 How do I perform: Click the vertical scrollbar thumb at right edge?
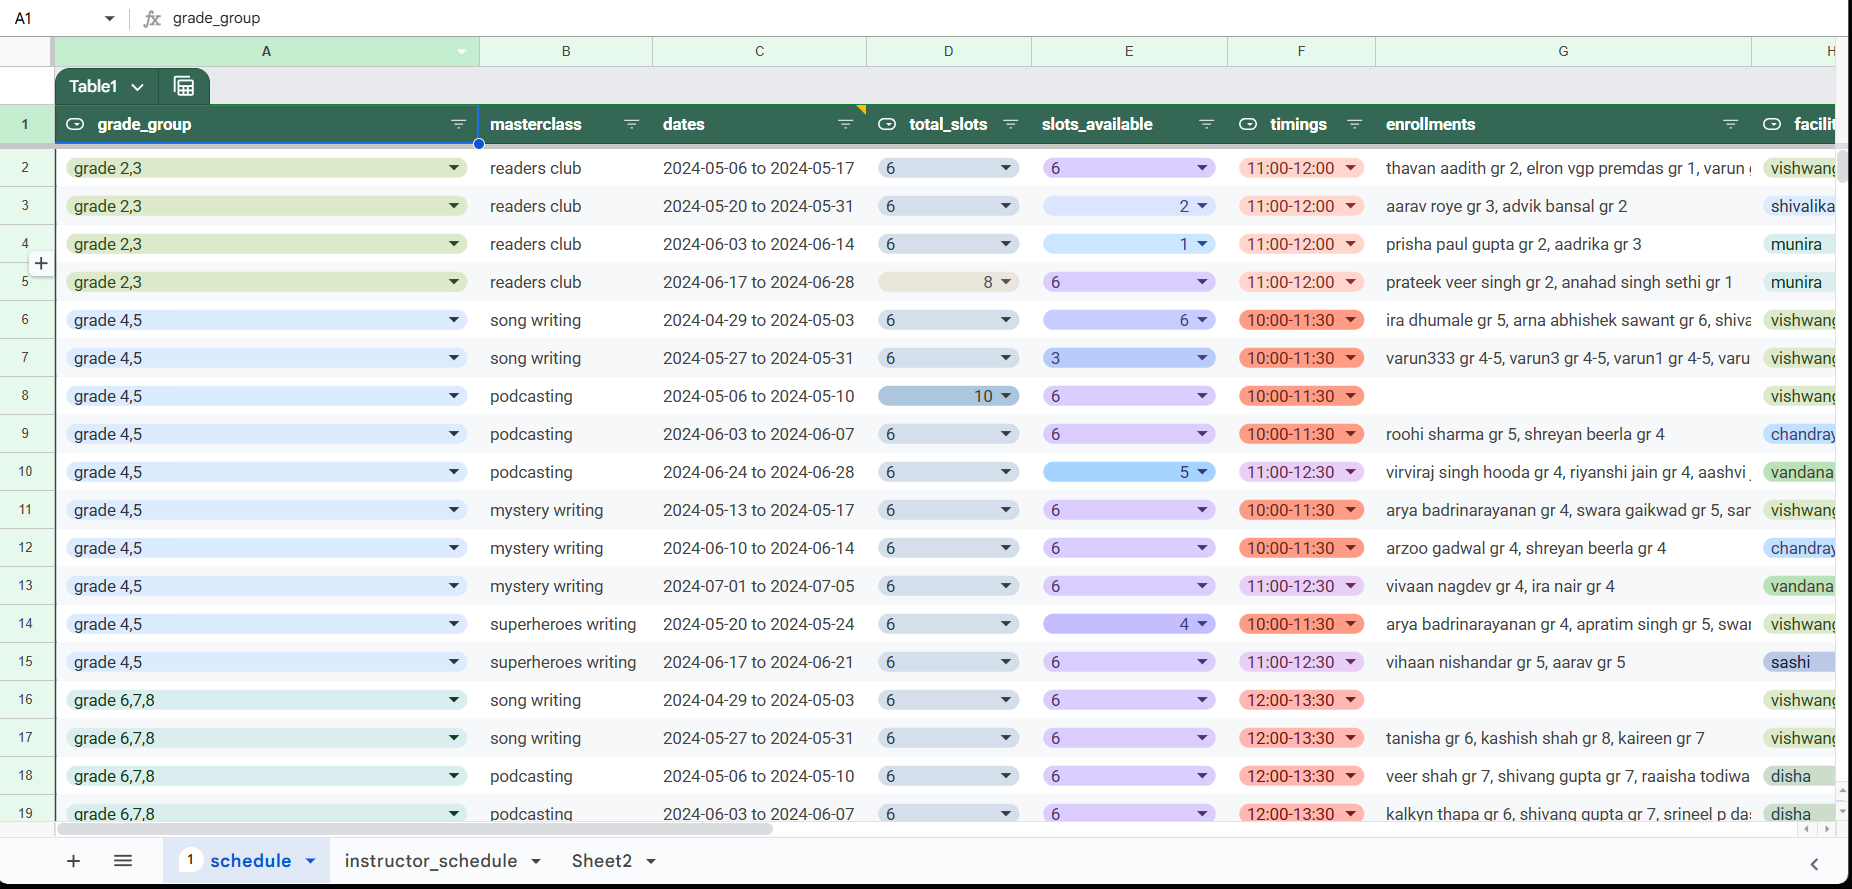tap(1842, 166)
